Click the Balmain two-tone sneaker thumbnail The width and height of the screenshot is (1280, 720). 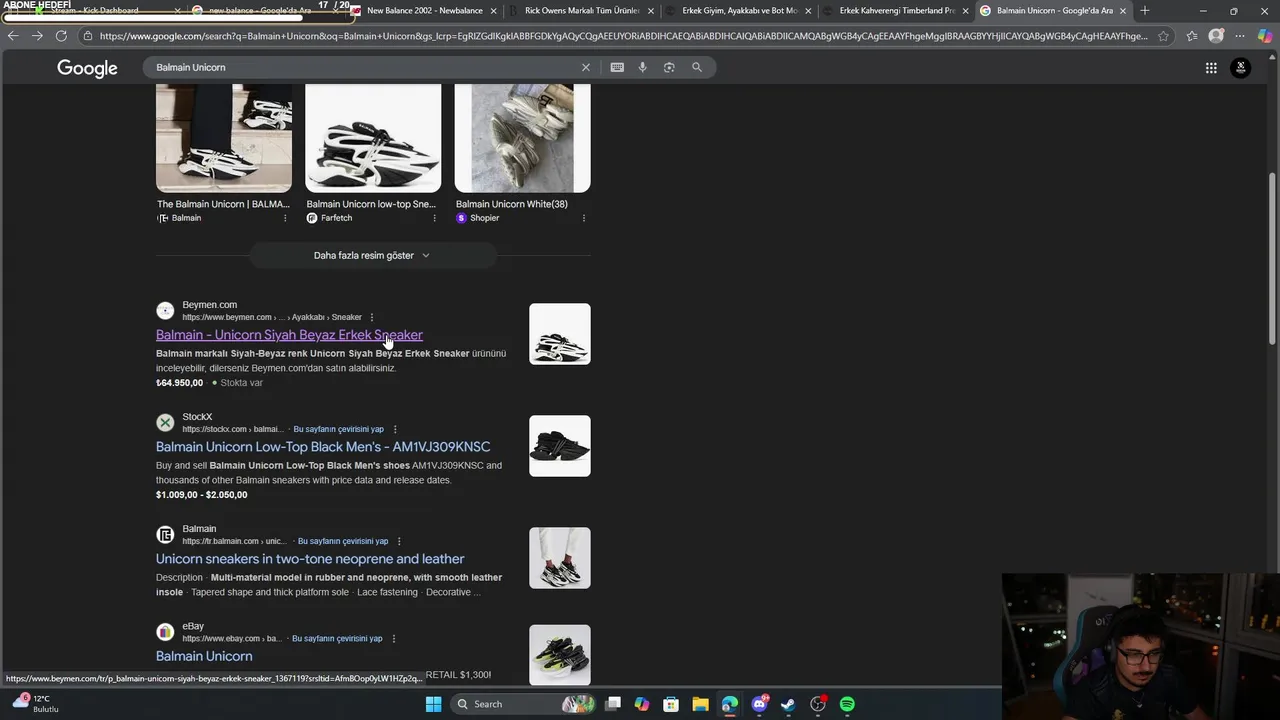pyautogui.click(x=560, y=558)
